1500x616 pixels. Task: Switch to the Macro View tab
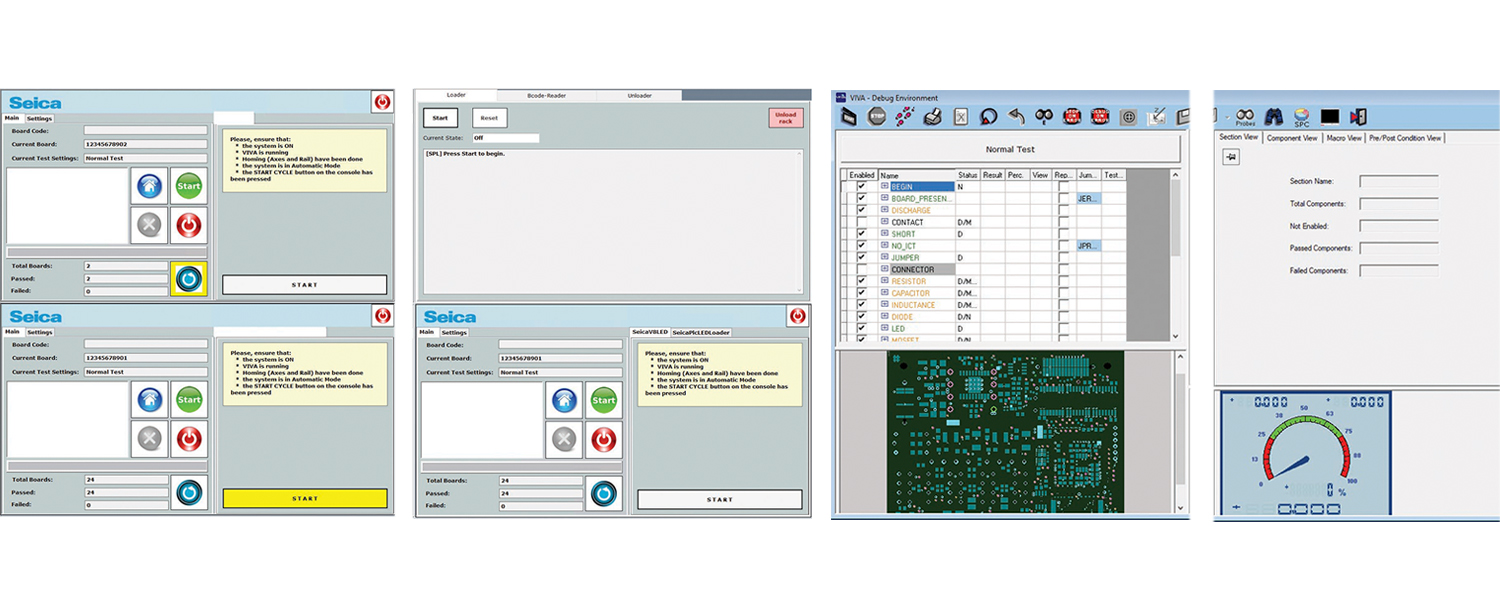[1343, 138]
